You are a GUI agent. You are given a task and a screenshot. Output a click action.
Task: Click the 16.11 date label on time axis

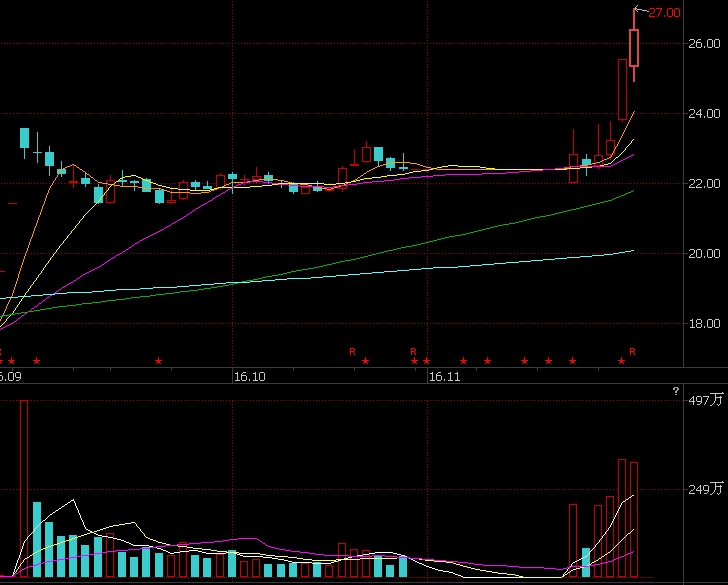[x=445, y=377]
